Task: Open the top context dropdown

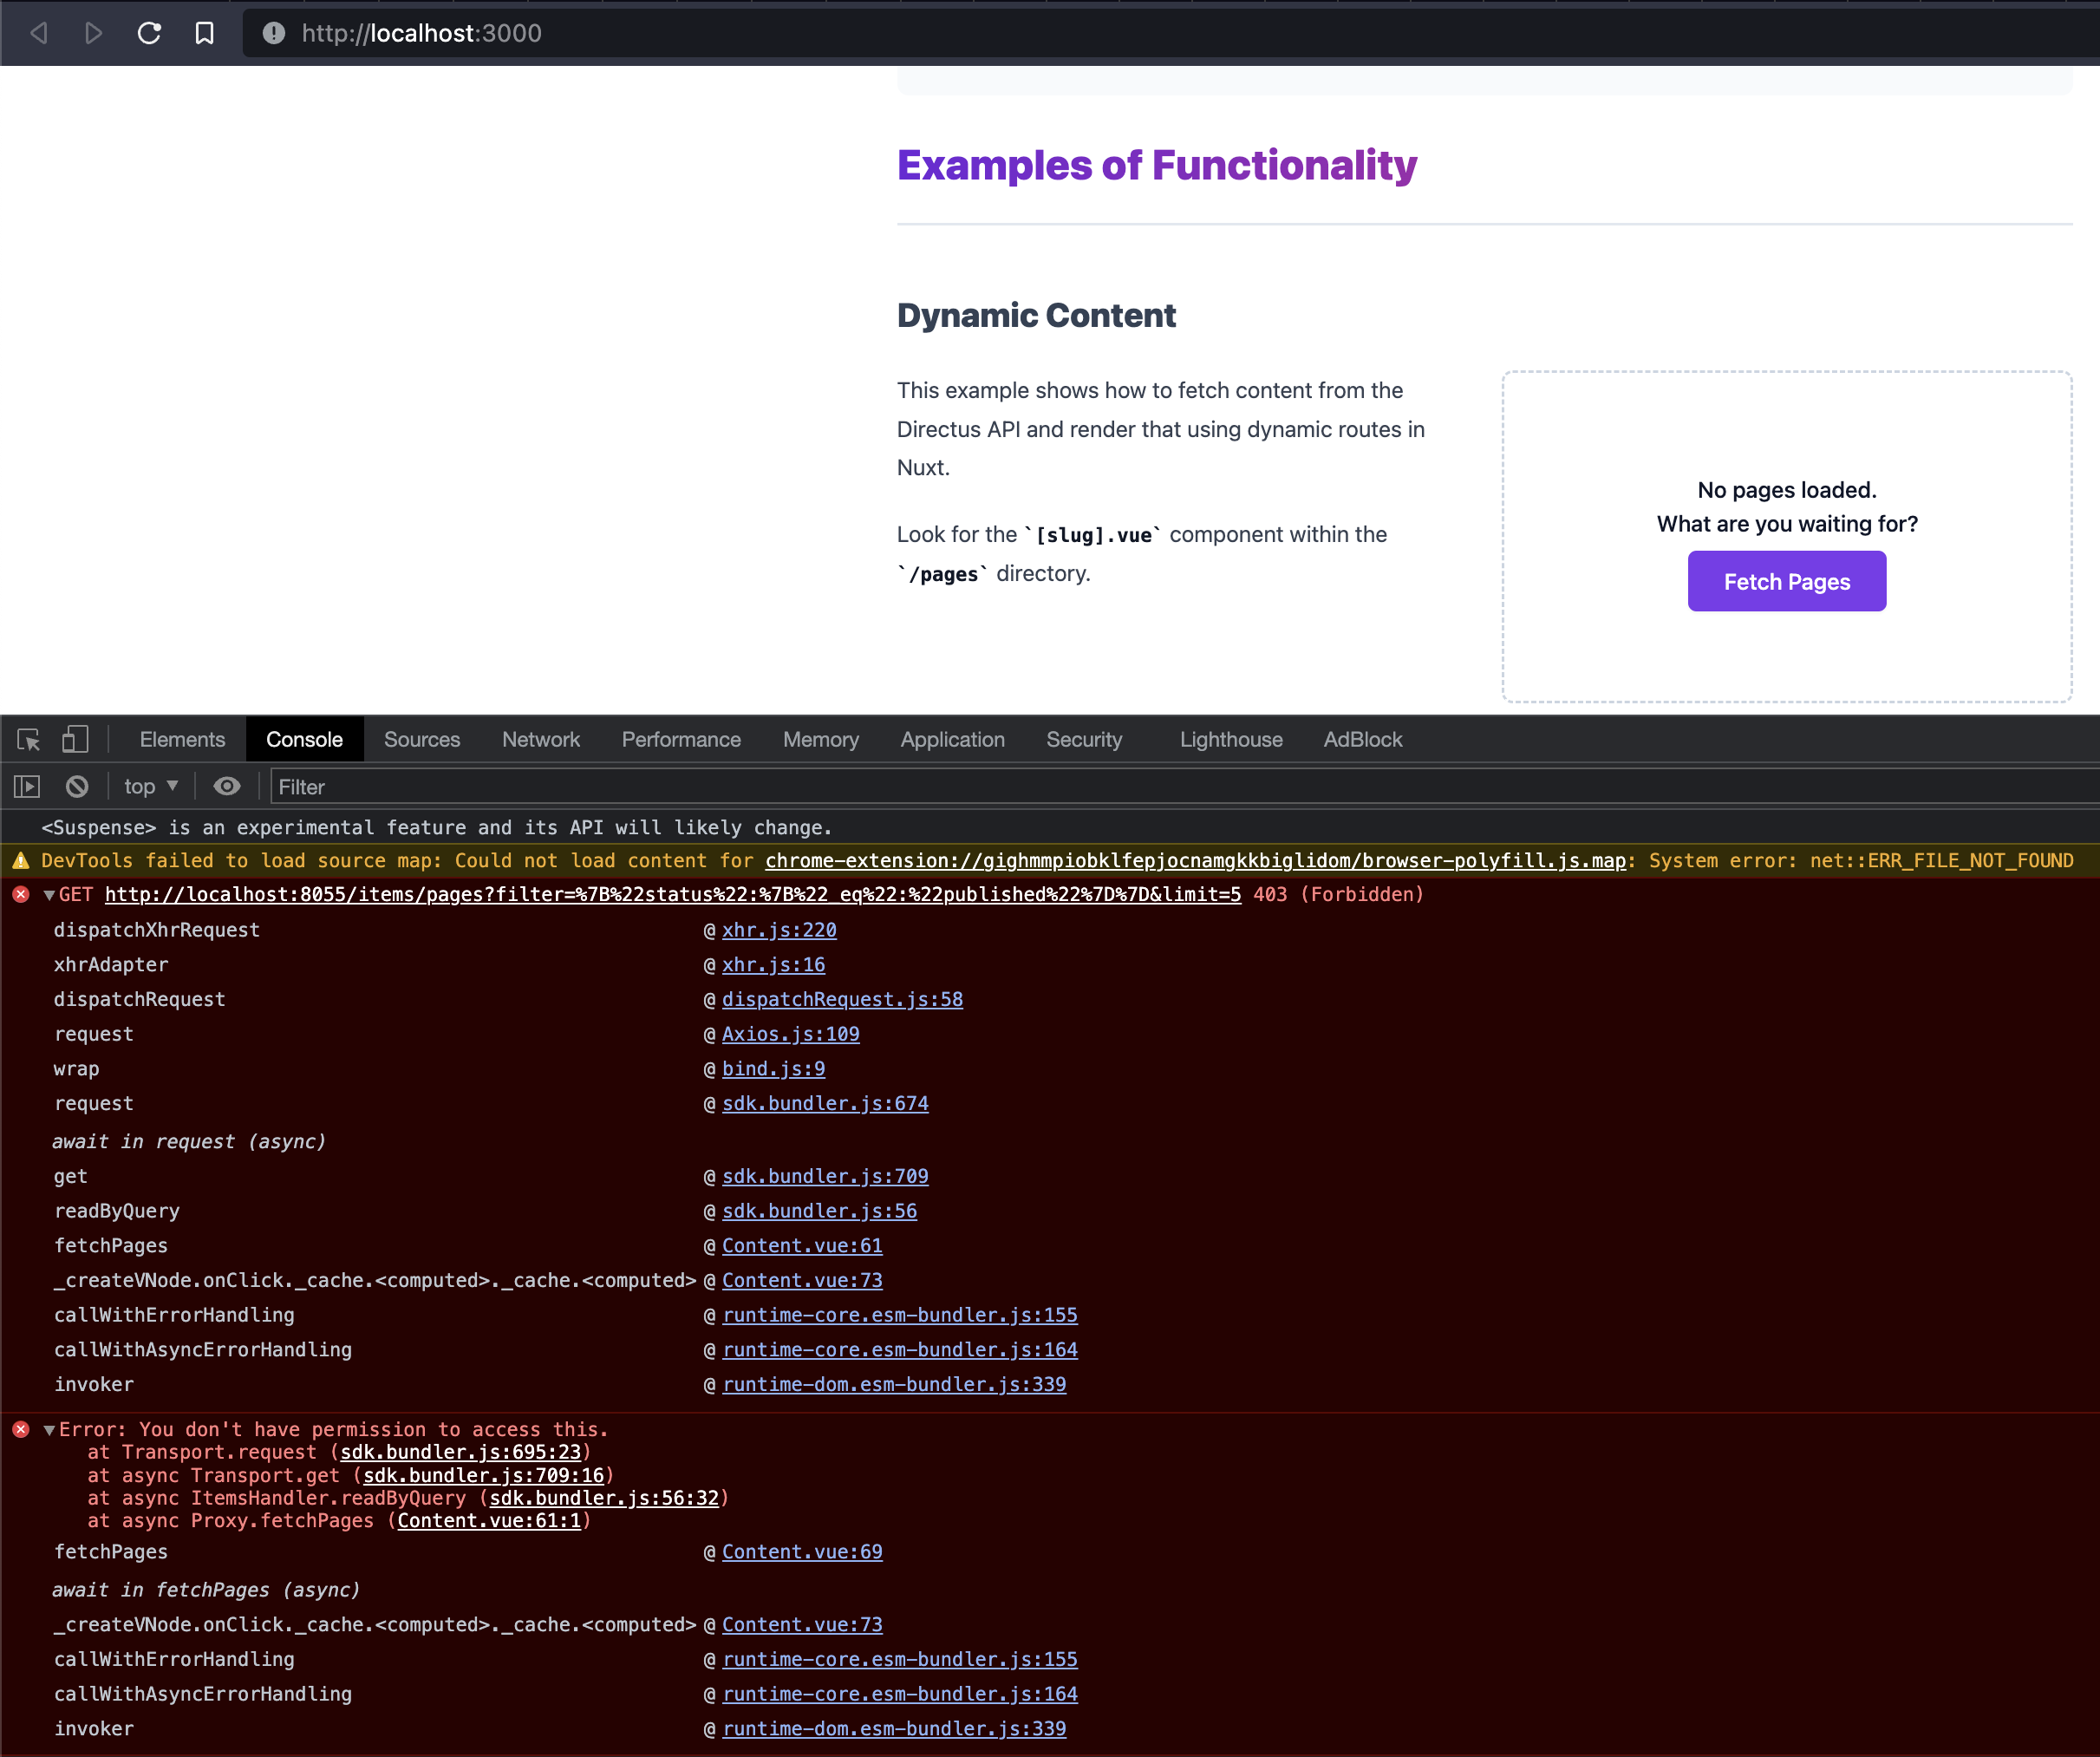Action: click(150, 787)
